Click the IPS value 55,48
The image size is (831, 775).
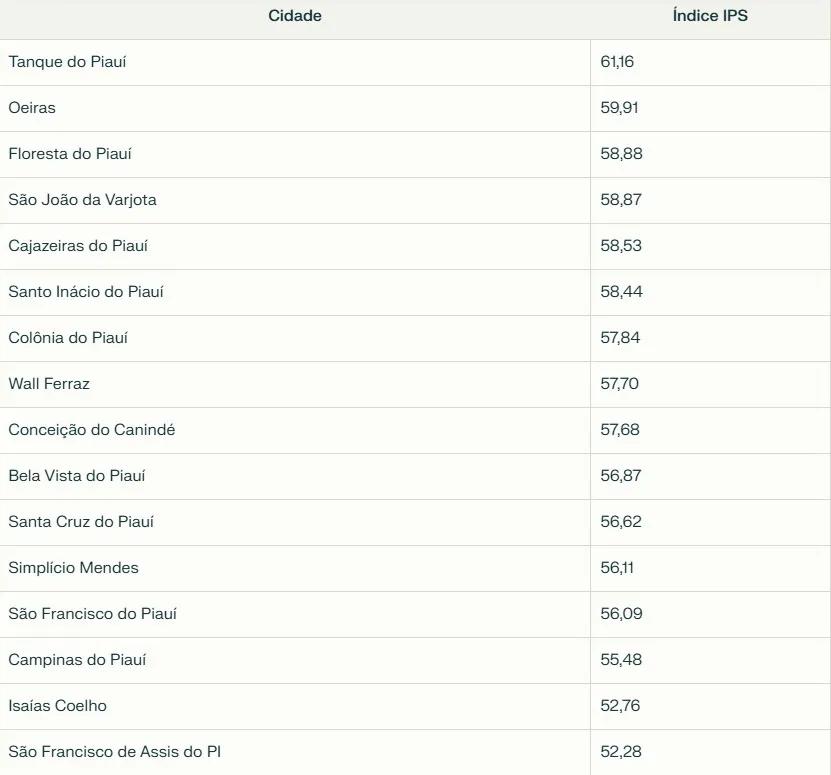(x=621, y=660)
